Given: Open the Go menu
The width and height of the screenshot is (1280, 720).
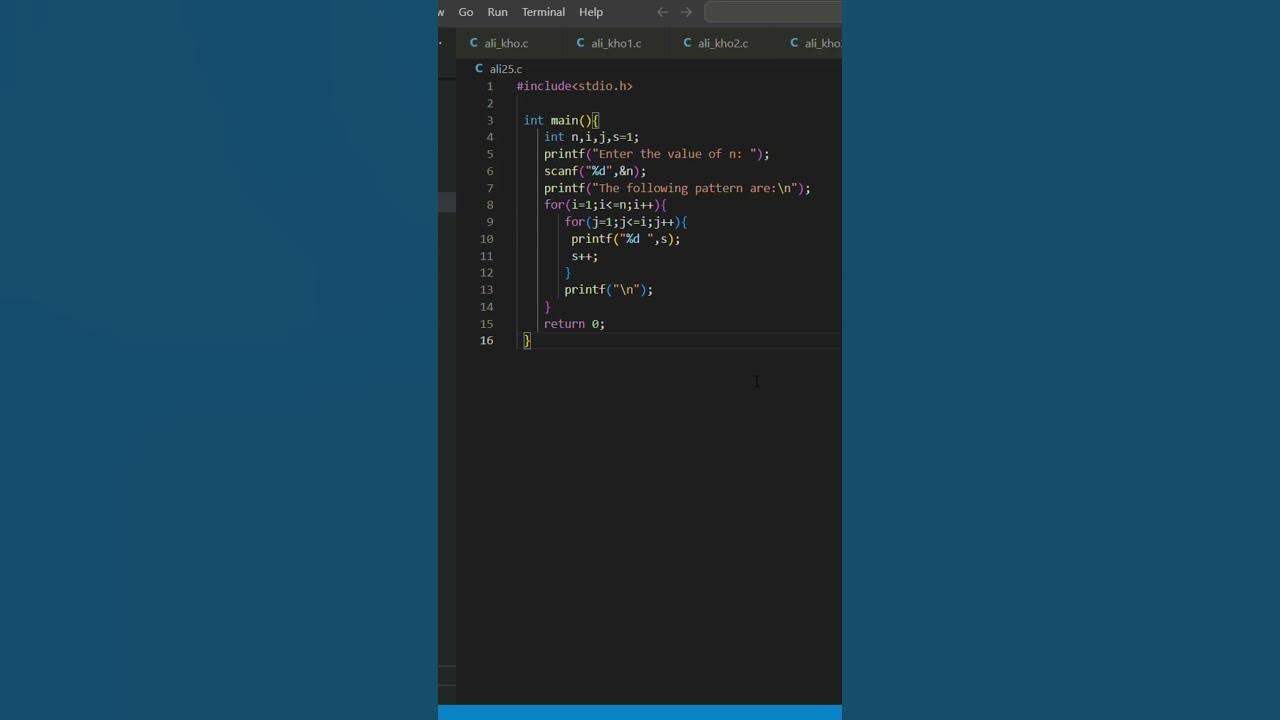Looking at the screenshot, I should (x=466, y=12).
